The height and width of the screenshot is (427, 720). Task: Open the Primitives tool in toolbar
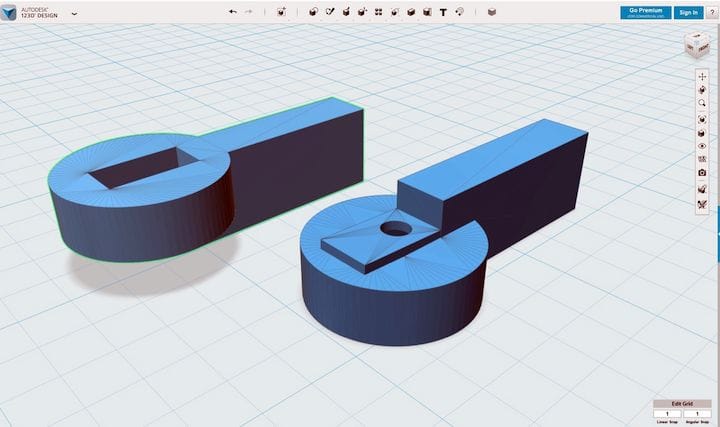point(312,12)
